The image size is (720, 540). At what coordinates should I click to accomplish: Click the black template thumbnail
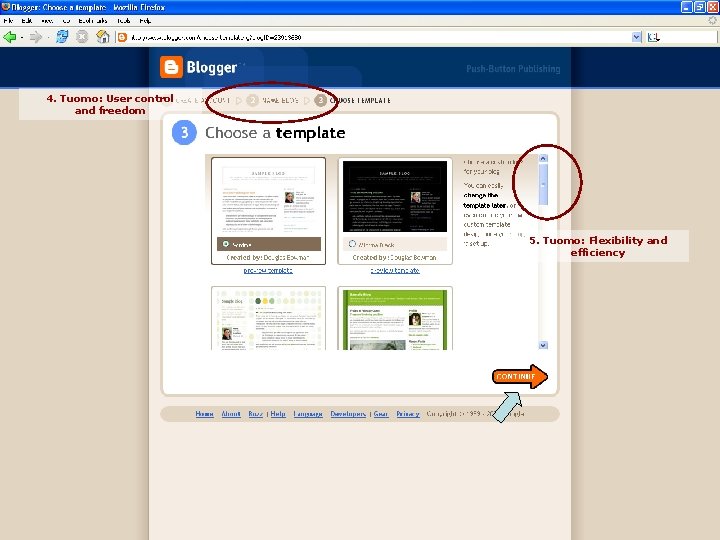[x=395, y=197]
